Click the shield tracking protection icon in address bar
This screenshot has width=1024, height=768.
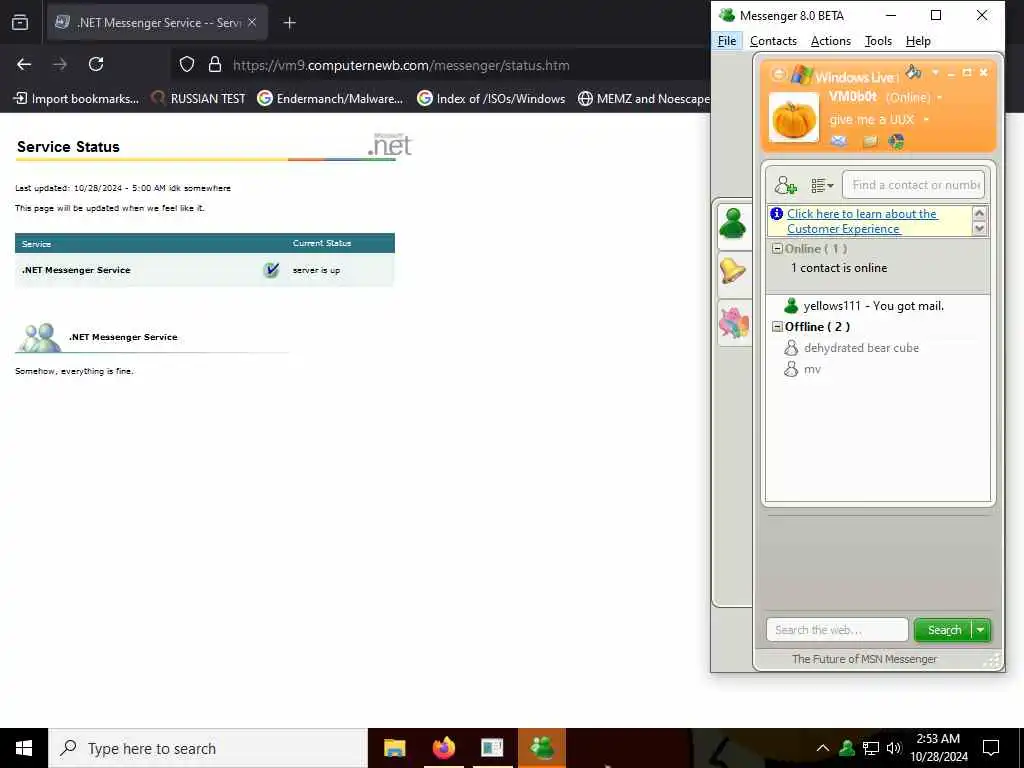pos(187,65)
